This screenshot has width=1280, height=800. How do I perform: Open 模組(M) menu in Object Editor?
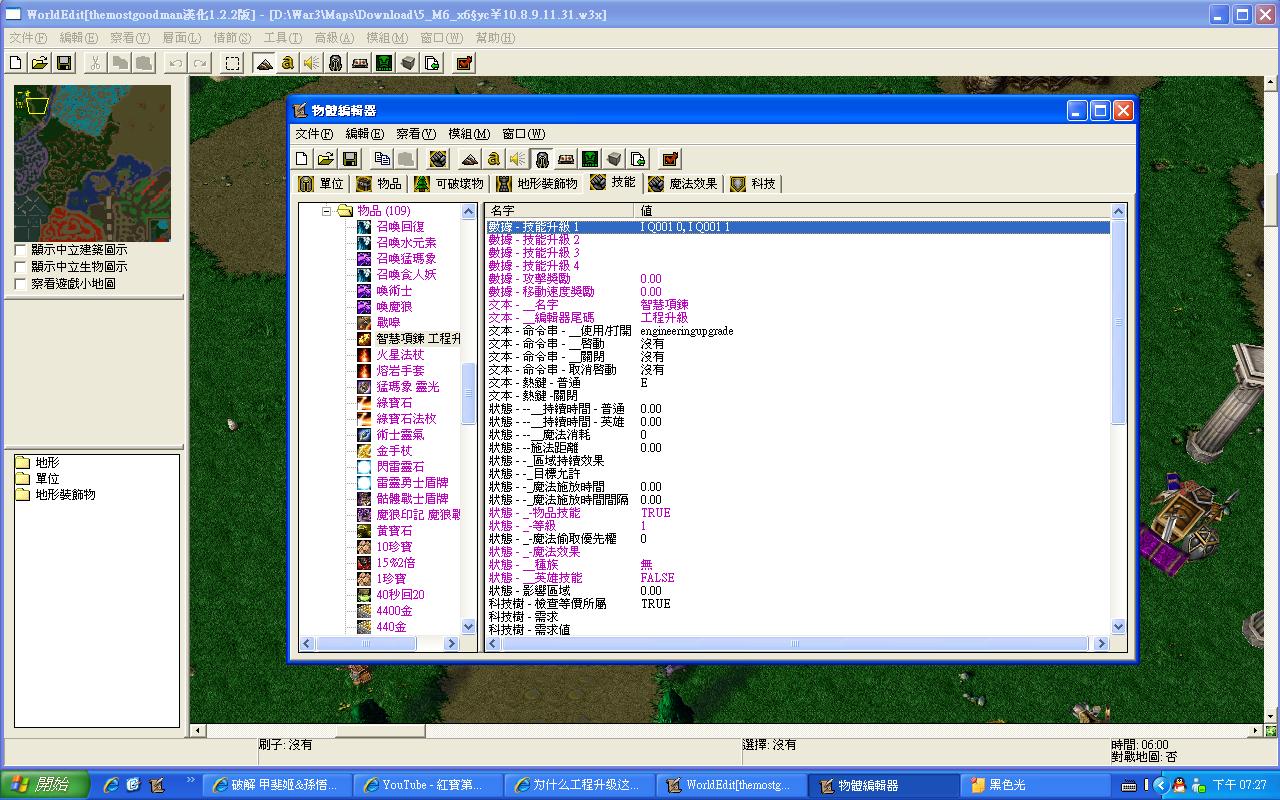click(469, 134)
